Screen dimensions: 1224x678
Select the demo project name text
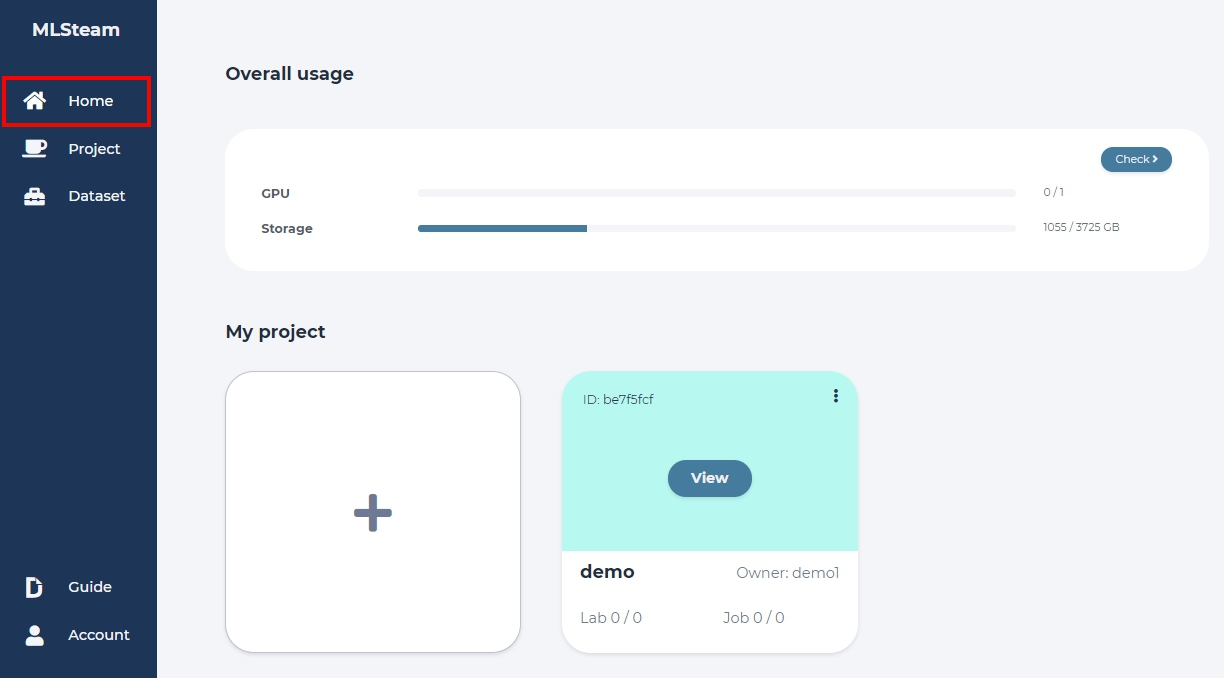[607, 572]
